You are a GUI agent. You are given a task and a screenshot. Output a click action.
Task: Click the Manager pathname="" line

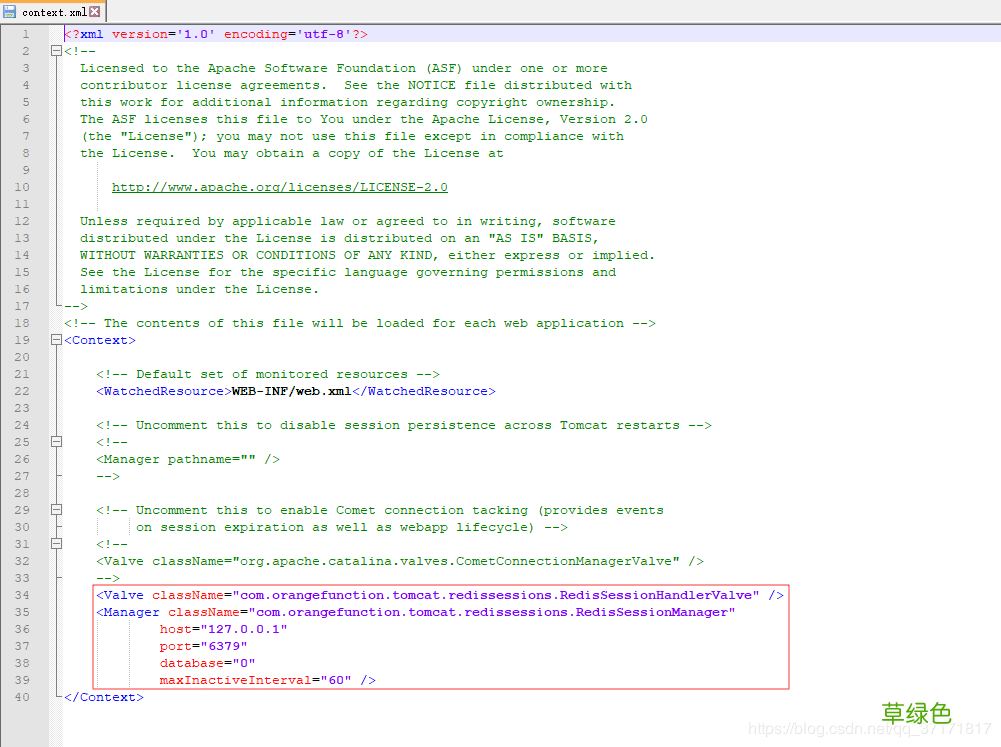pyautogui.click(x=188, y=459)
